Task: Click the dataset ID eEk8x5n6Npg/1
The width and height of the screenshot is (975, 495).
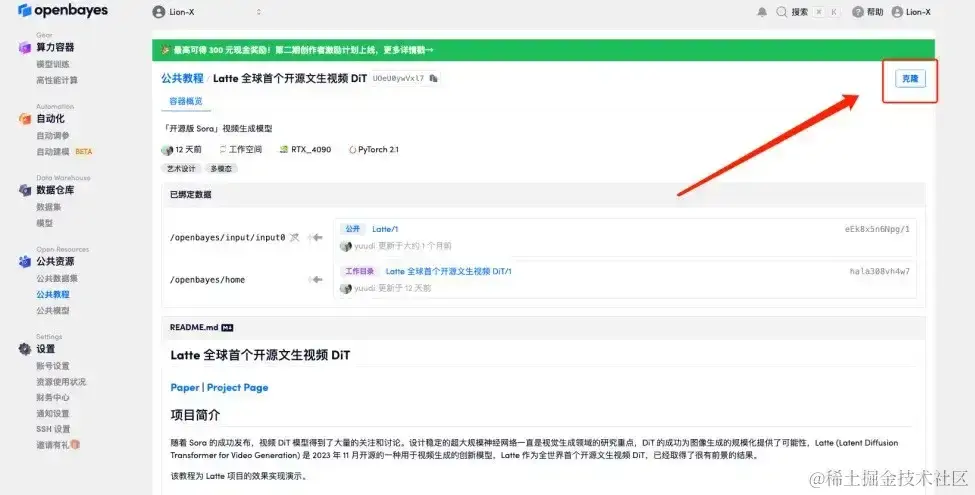Action: [x=877, y=229]
